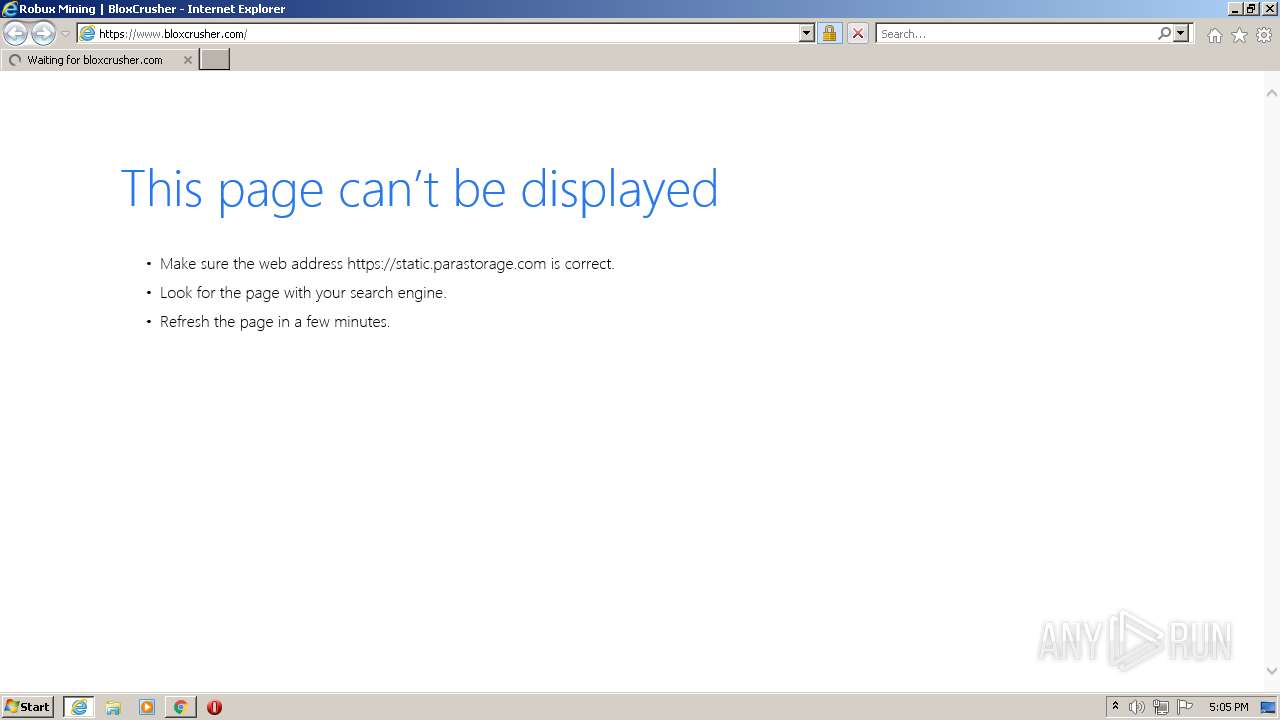Screen dimensions: 1280x720
Task: Open the recent pages dropdown arrow
Action: (65, 34)
